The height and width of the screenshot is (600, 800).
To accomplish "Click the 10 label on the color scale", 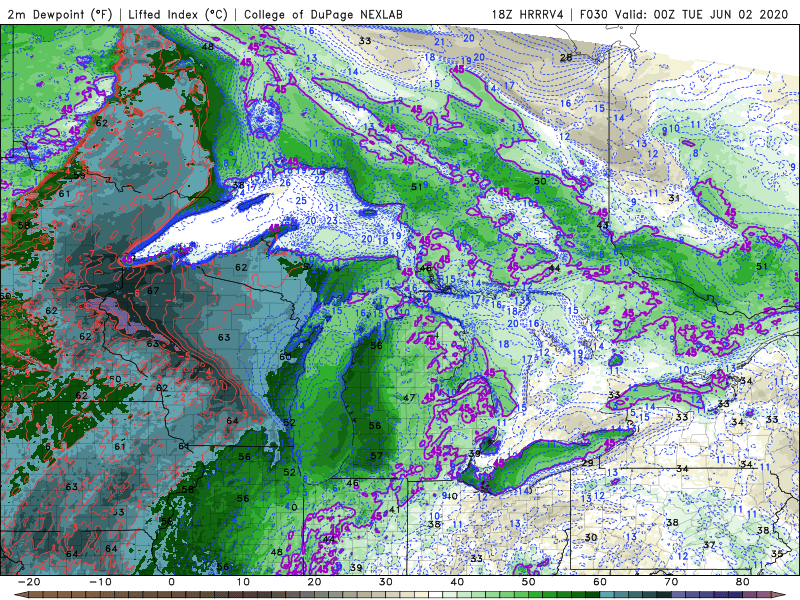I will [243, 582].
